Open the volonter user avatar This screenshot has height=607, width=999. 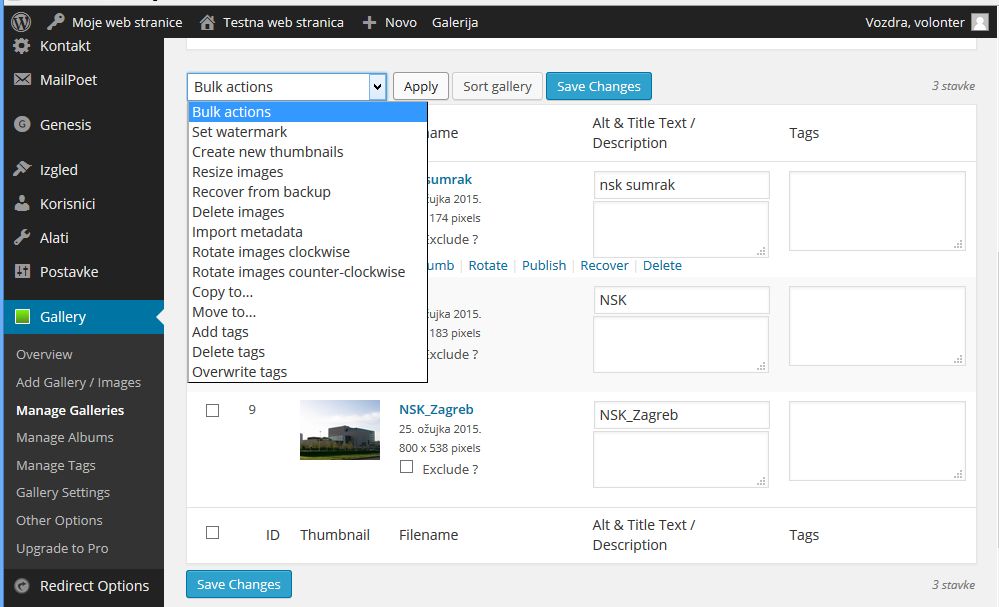click(x=979, y=22)
